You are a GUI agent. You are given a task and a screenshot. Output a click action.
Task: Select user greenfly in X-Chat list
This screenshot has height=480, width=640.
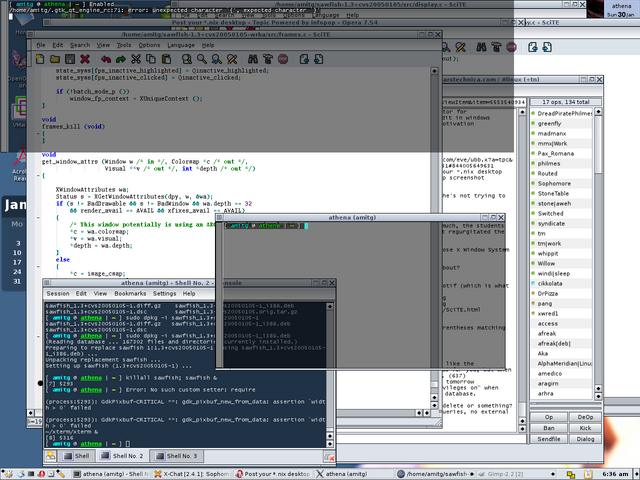pos(561,123)
